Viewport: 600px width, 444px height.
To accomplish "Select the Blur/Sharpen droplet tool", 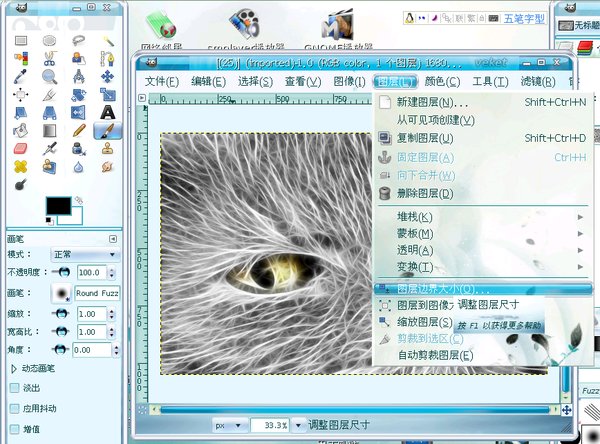I will [x=78, y=167].
